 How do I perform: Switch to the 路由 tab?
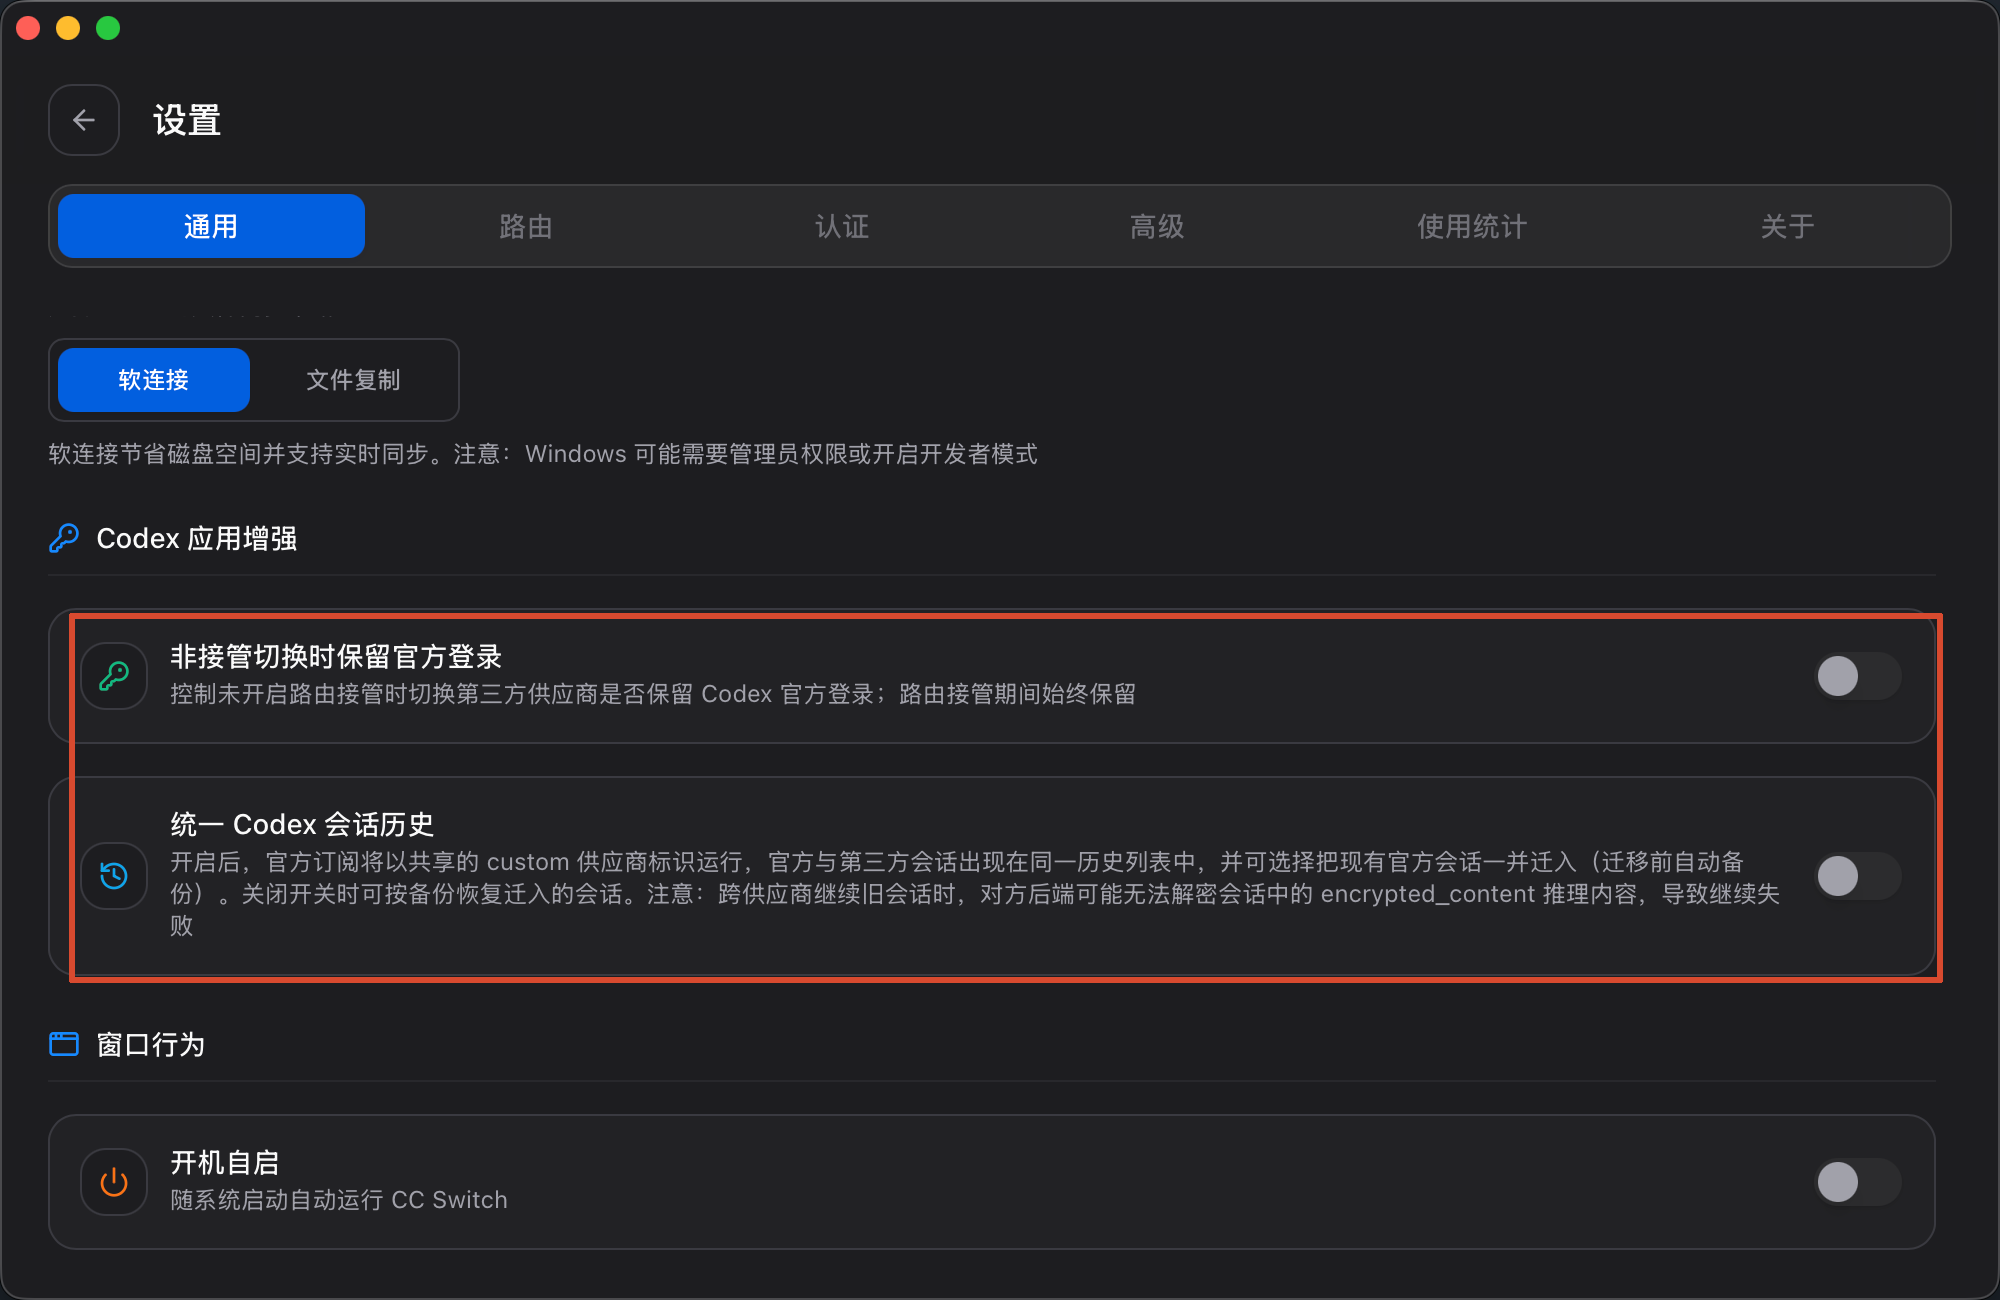click(526, 226)
